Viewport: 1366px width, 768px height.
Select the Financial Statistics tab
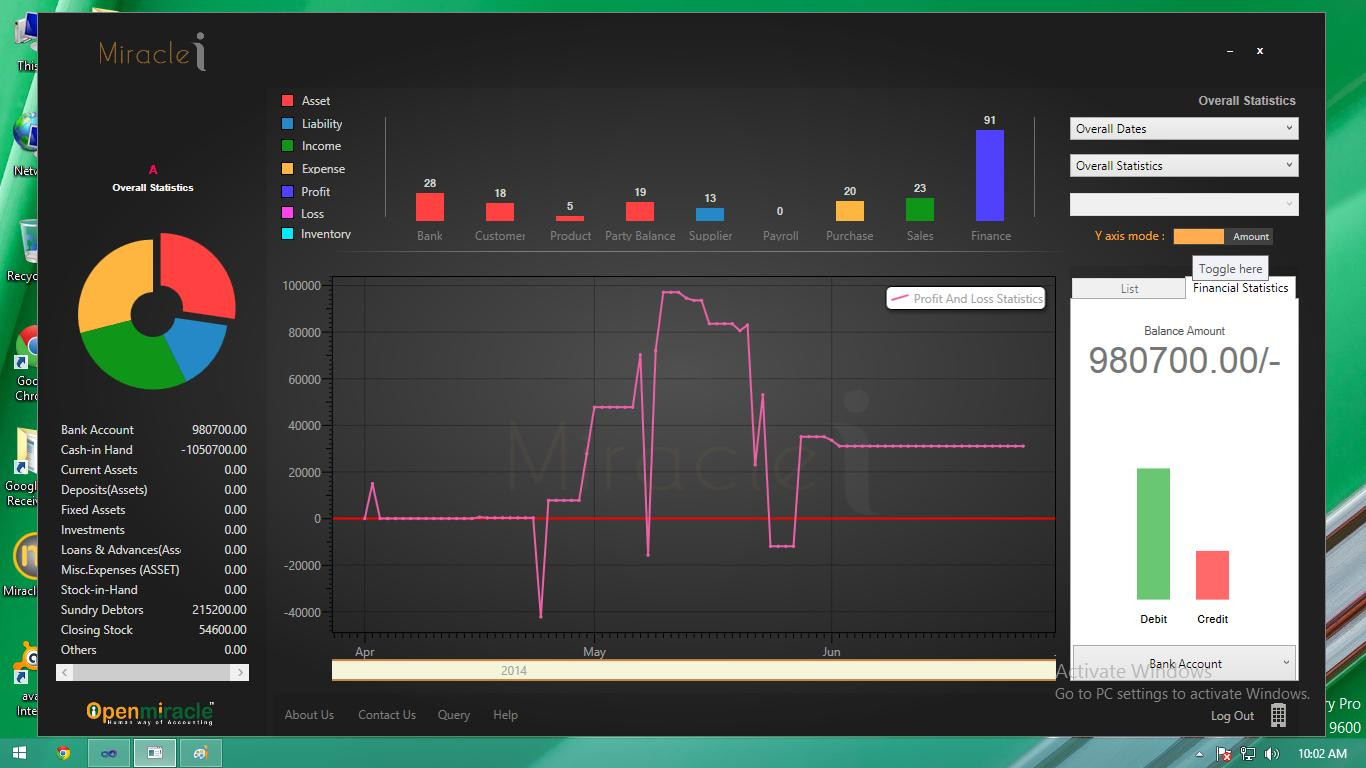coord(1240,288)
